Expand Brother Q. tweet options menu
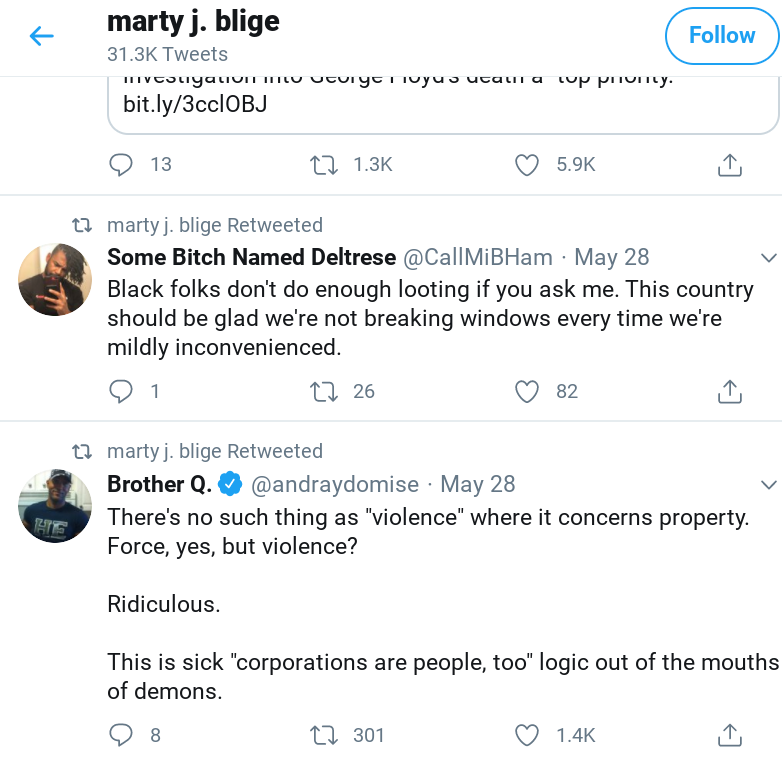 (768, 484)
